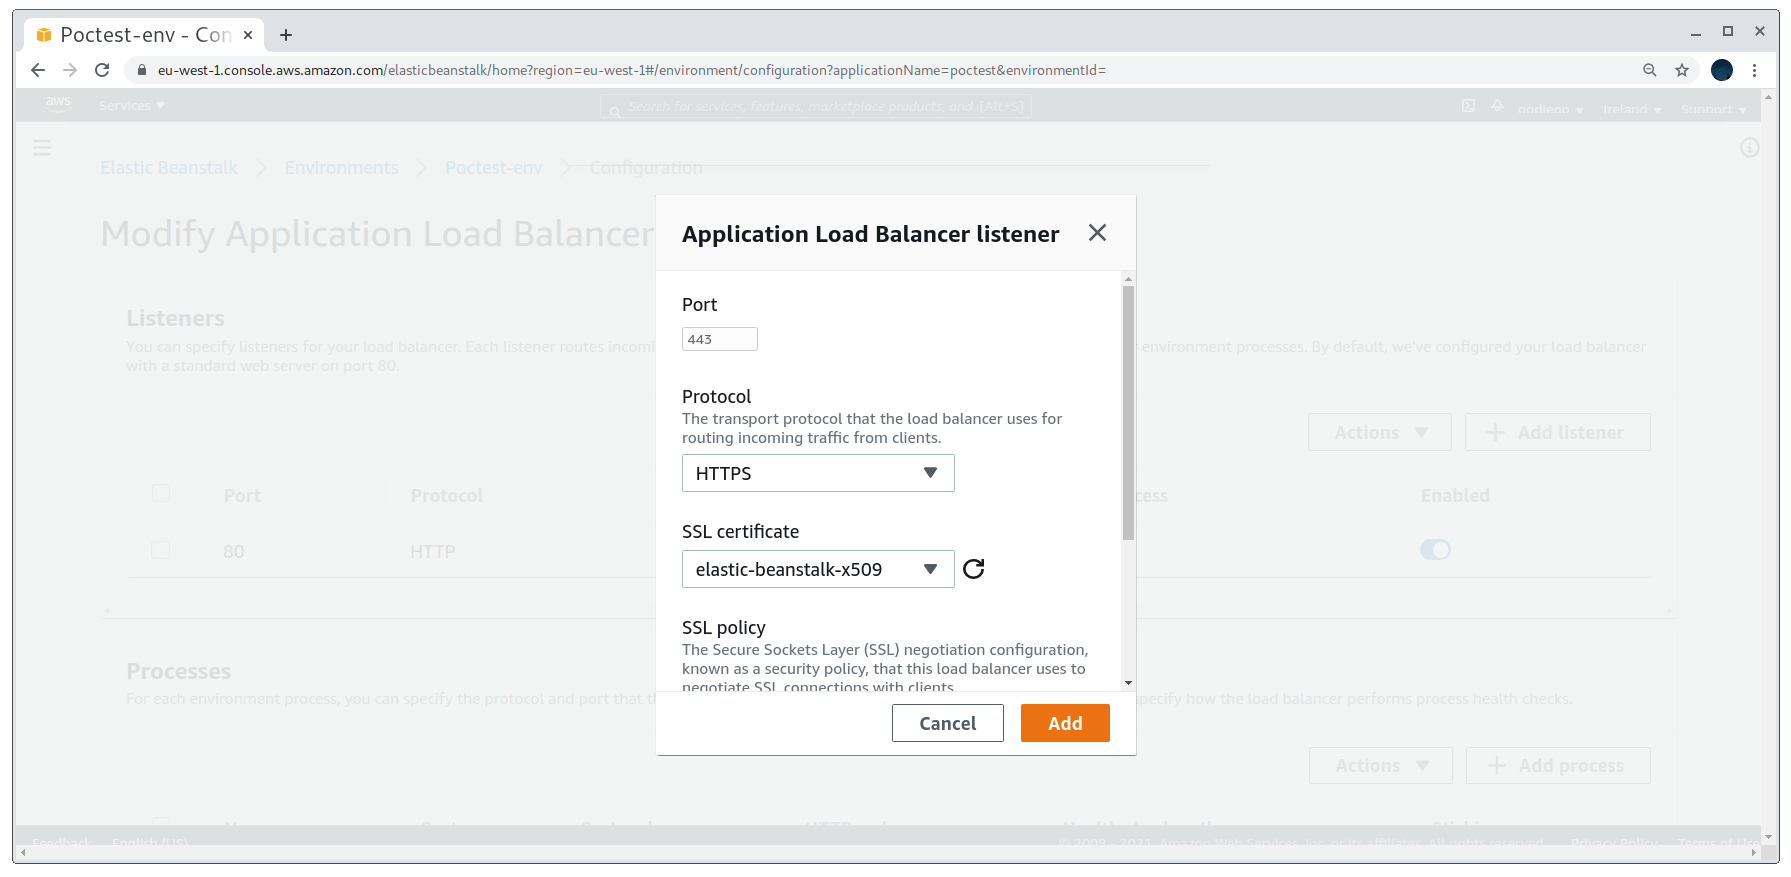
Task: Open the Services menu
Action: (x=132, y=105)
